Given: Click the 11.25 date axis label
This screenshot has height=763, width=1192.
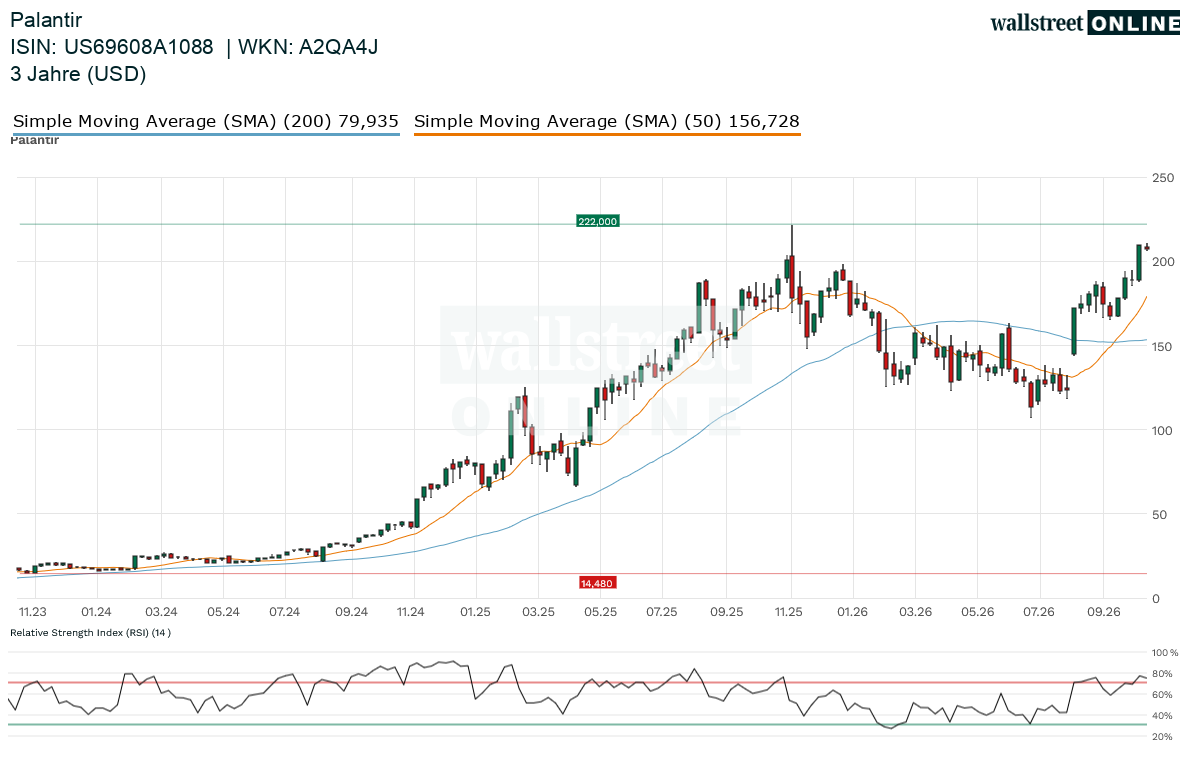Looking at the screenshot, I should tap(789, 612).
